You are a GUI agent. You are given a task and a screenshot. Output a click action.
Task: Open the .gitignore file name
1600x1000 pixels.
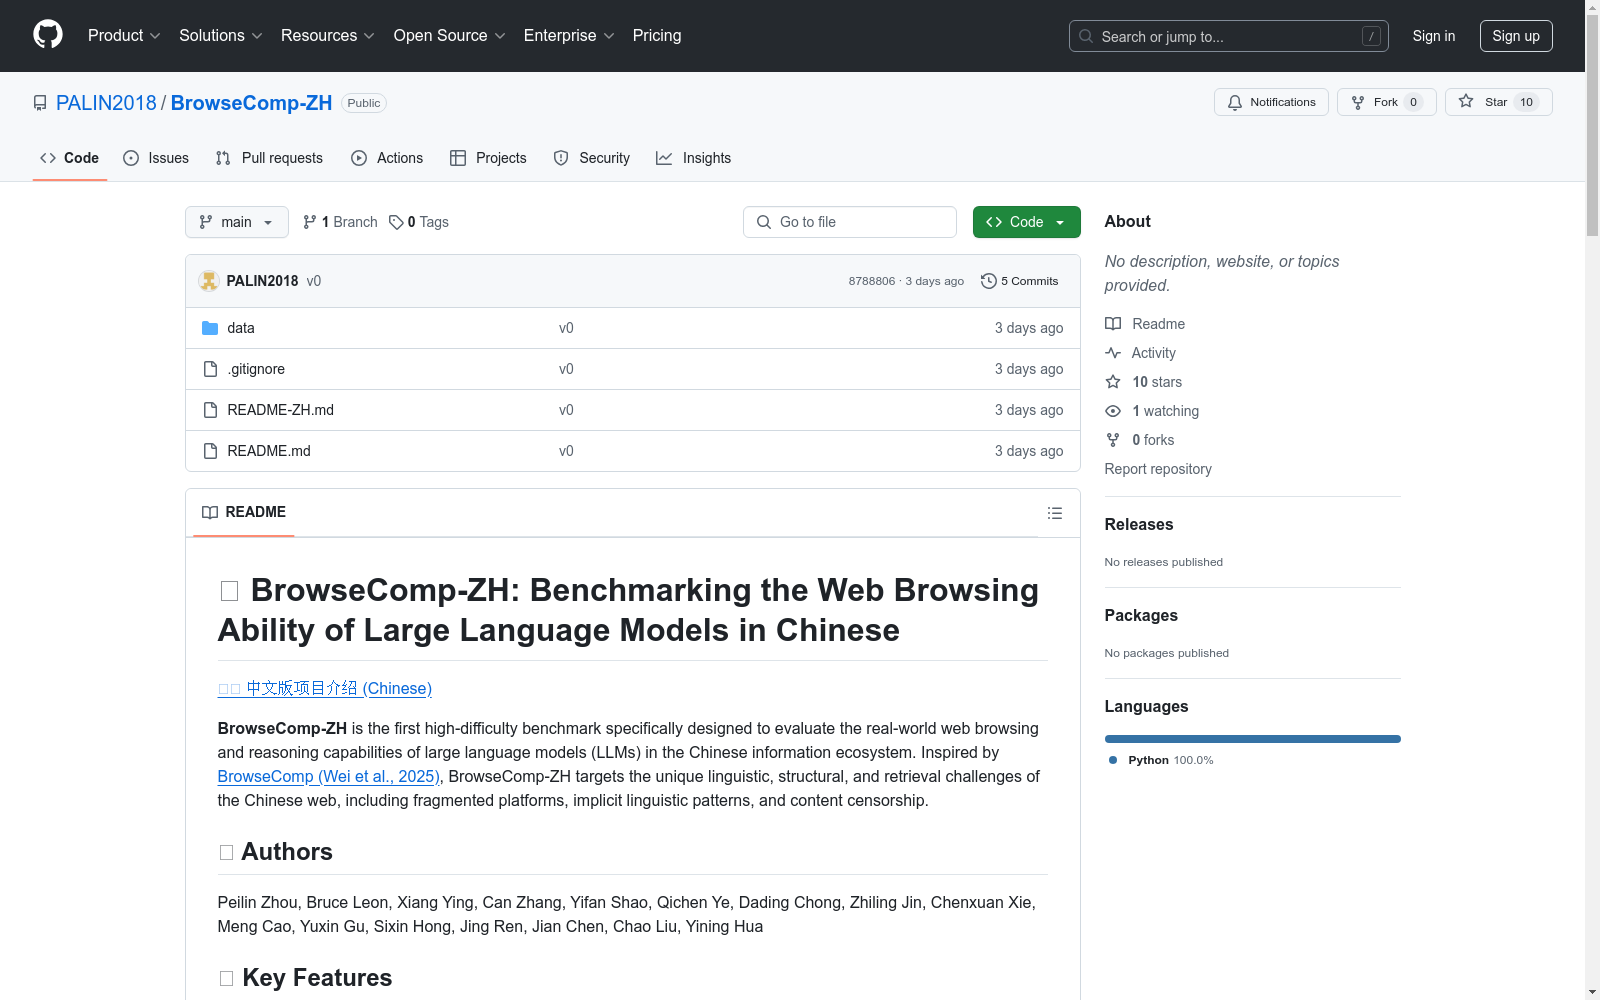click(x=256, y=369)
